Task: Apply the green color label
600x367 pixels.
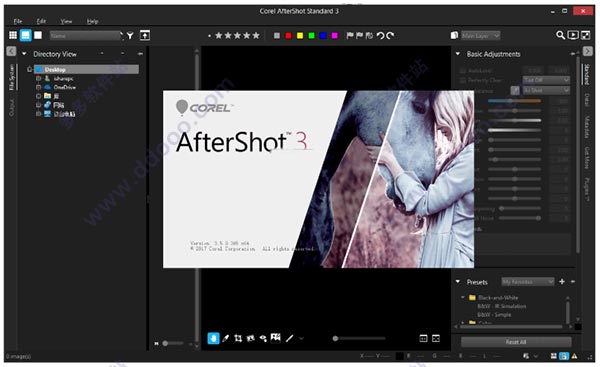Action: click(x=311, y=36)
